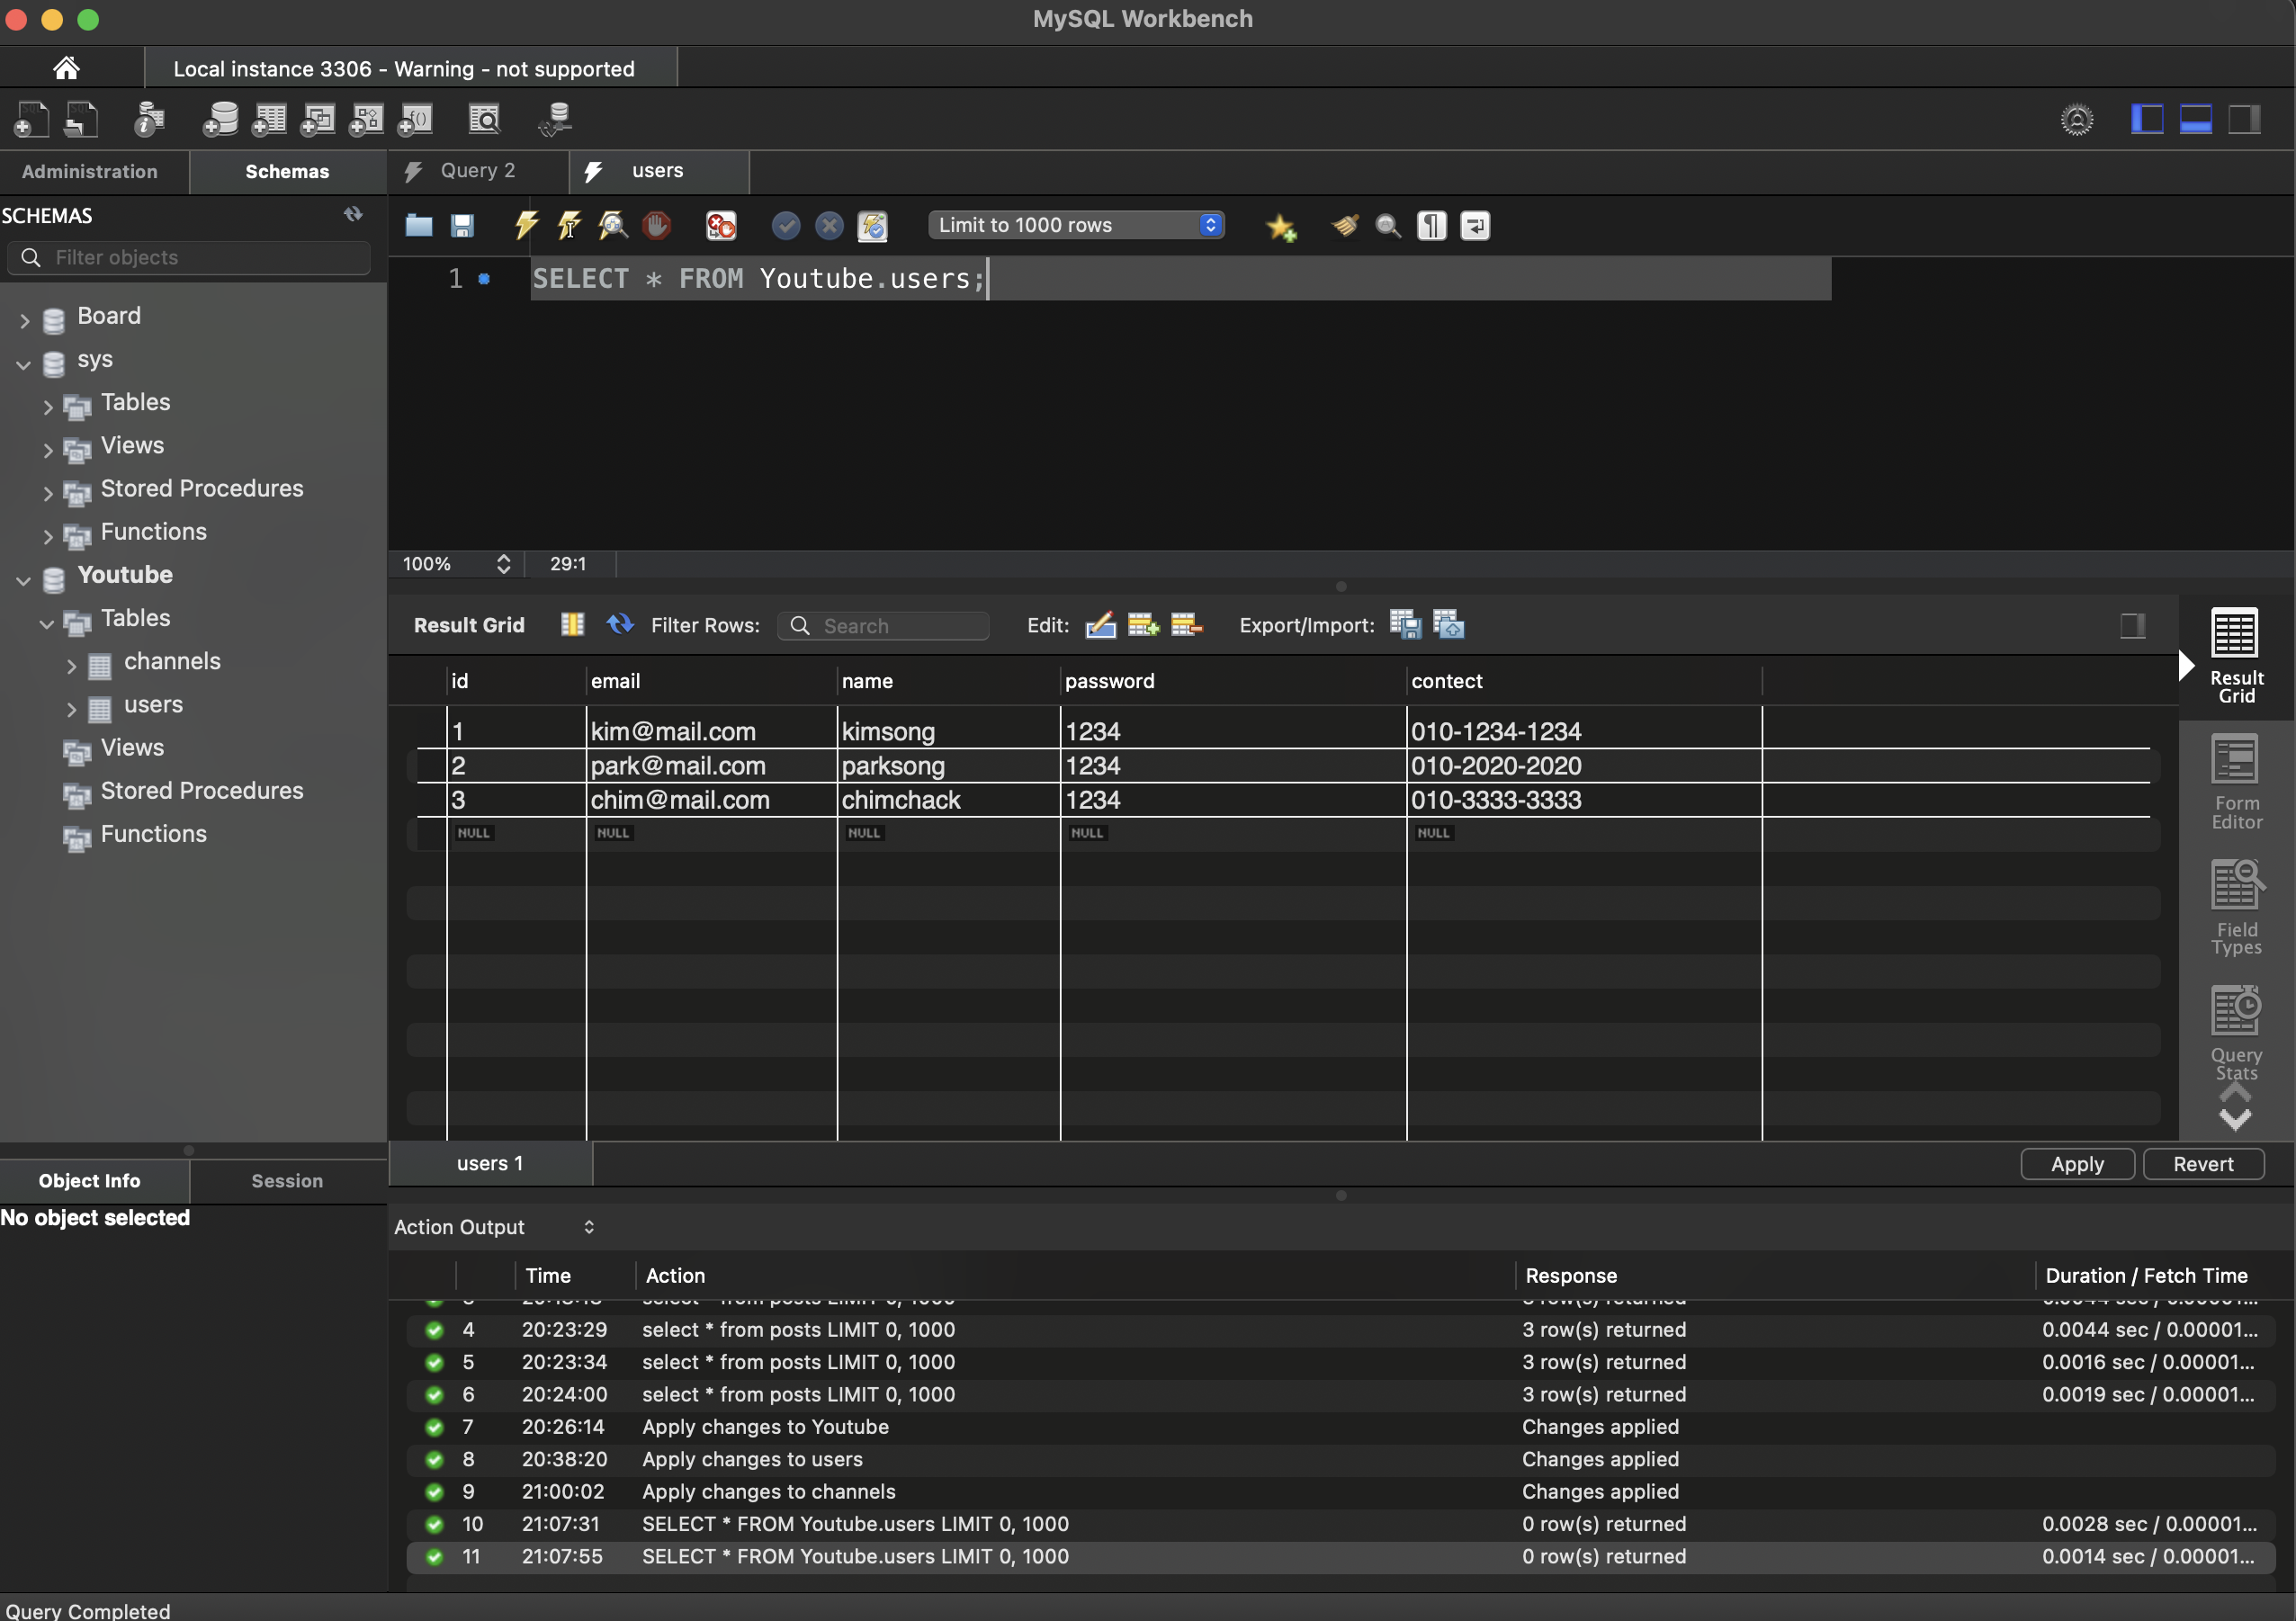2296x1621 pixels.
Task: Click the Apply button
Action: point(2077,1164)
